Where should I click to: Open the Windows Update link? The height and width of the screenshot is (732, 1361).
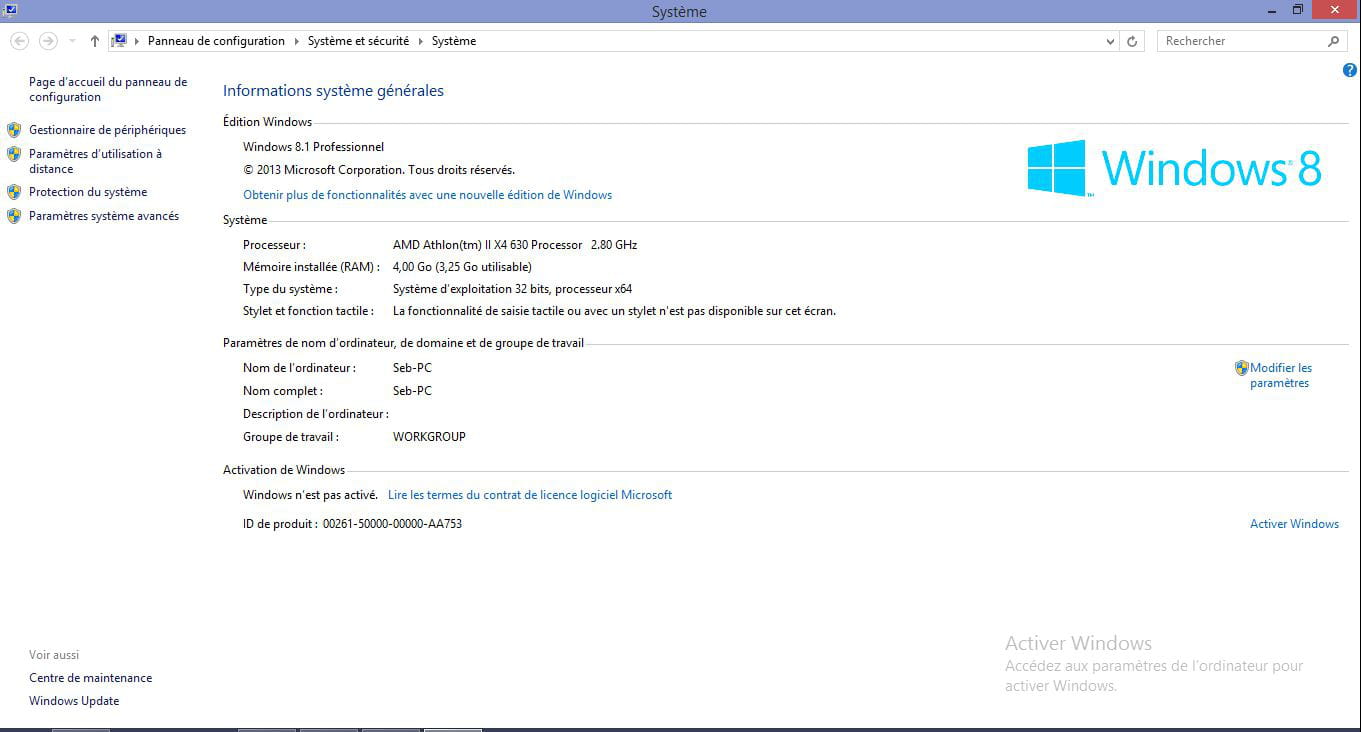[x=74, y=701]
